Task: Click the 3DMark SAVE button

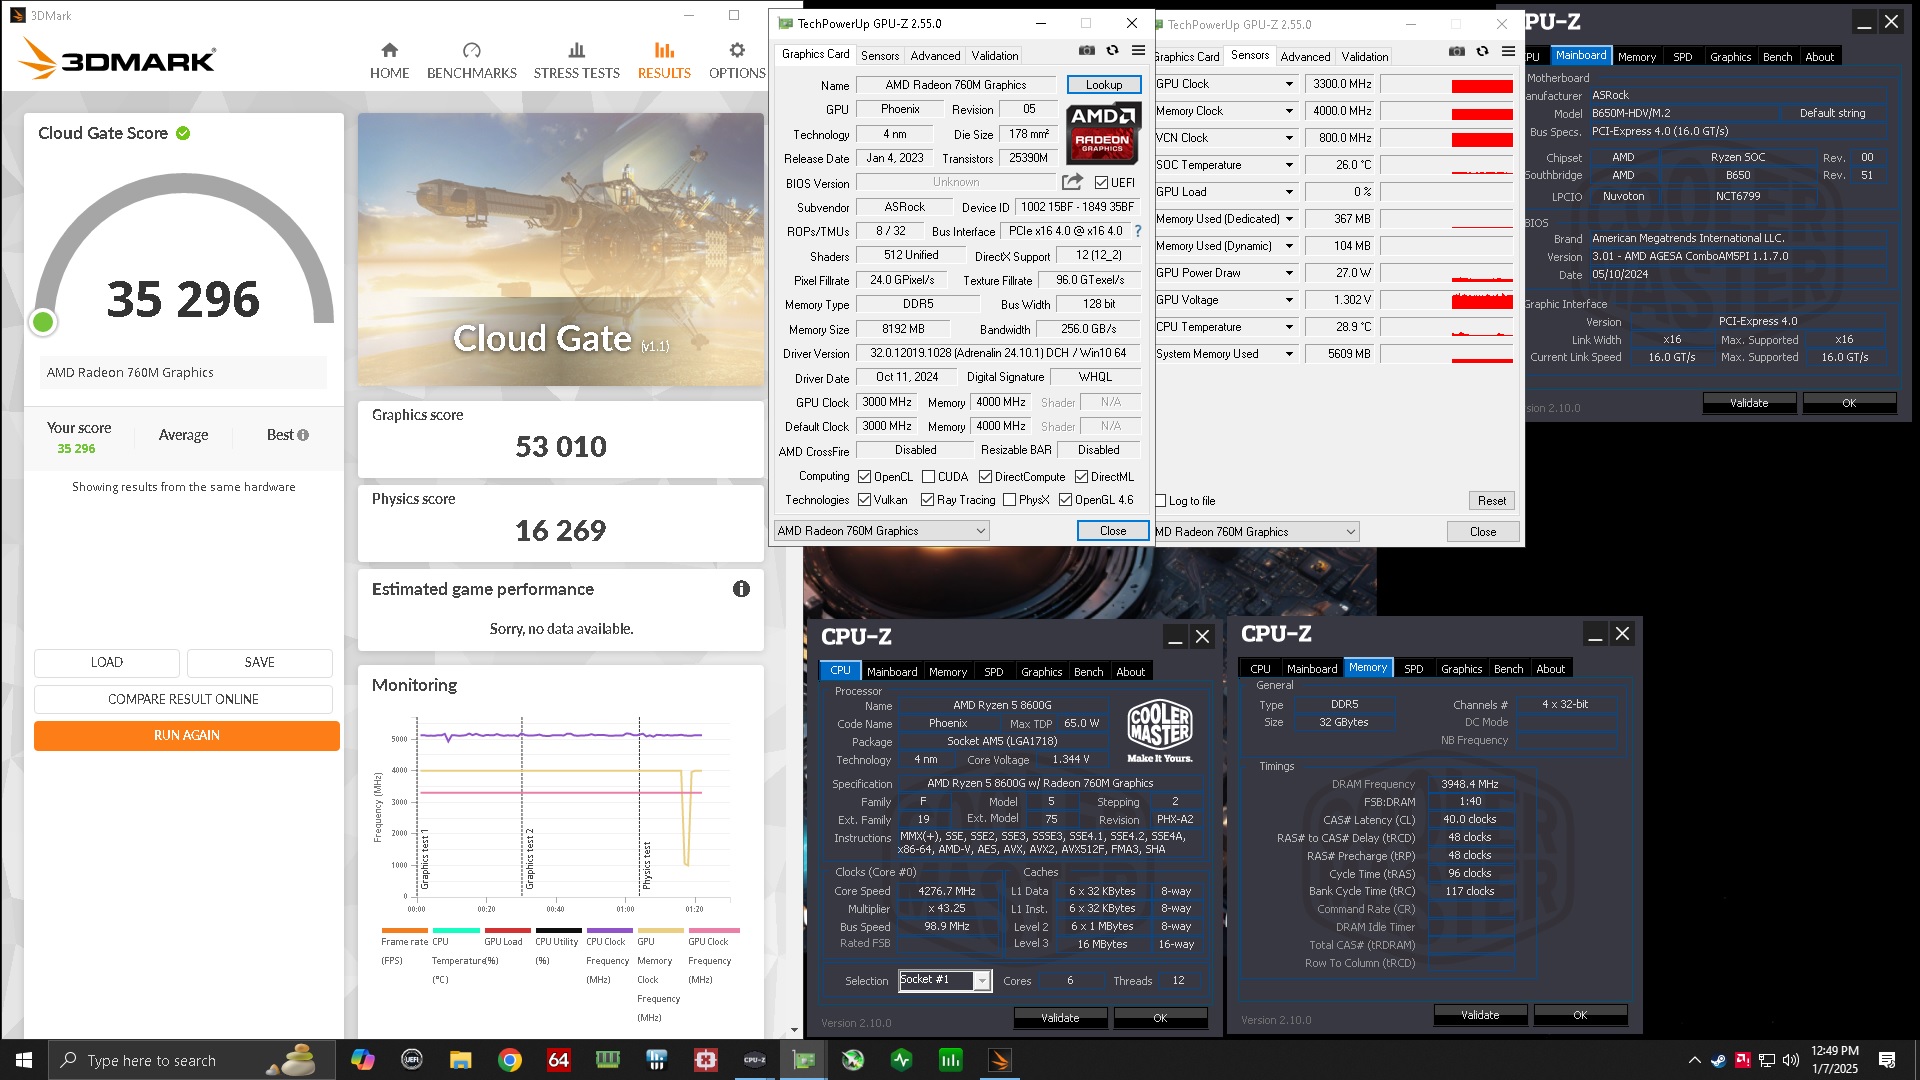Action: coord(260,662)
